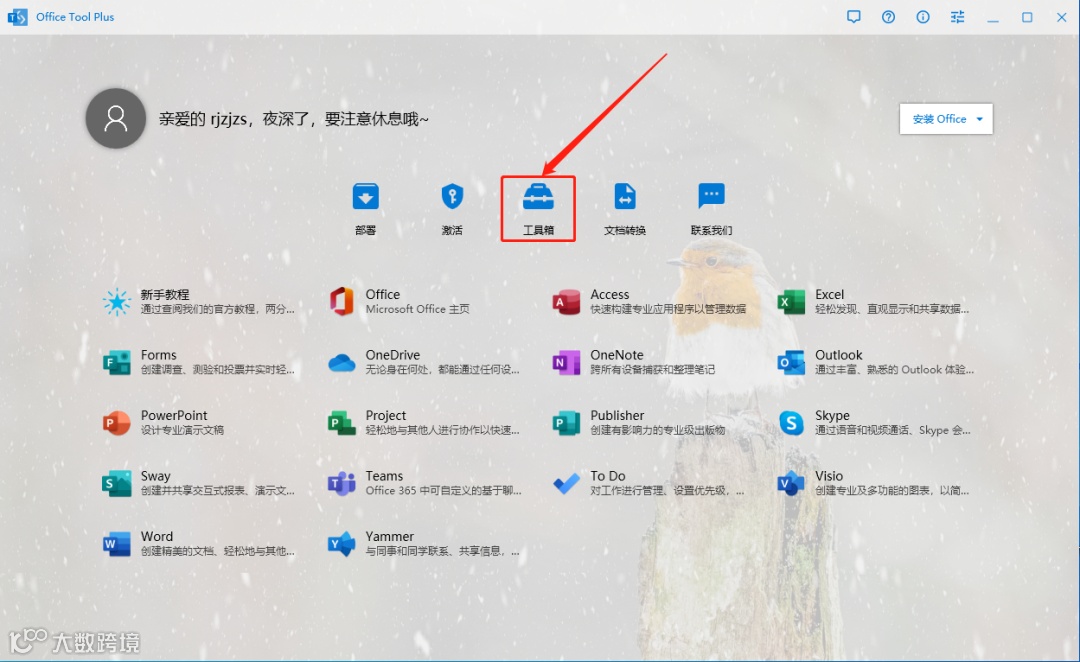The image size is (1080, 662).
Task: Open the Word link label
Action: pyautogui.click(x=157, y=536)
